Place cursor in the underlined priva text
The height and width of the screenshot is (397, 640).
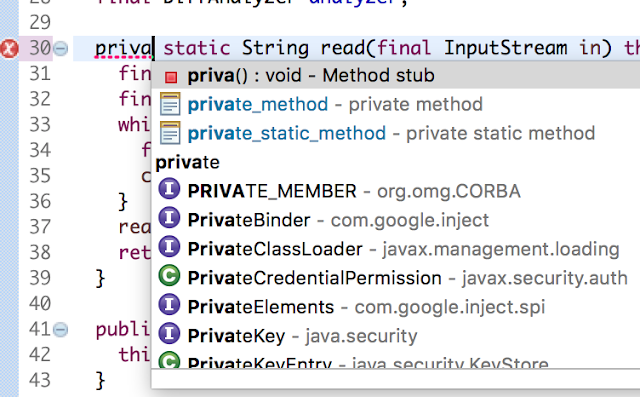(x=124, y=49)
